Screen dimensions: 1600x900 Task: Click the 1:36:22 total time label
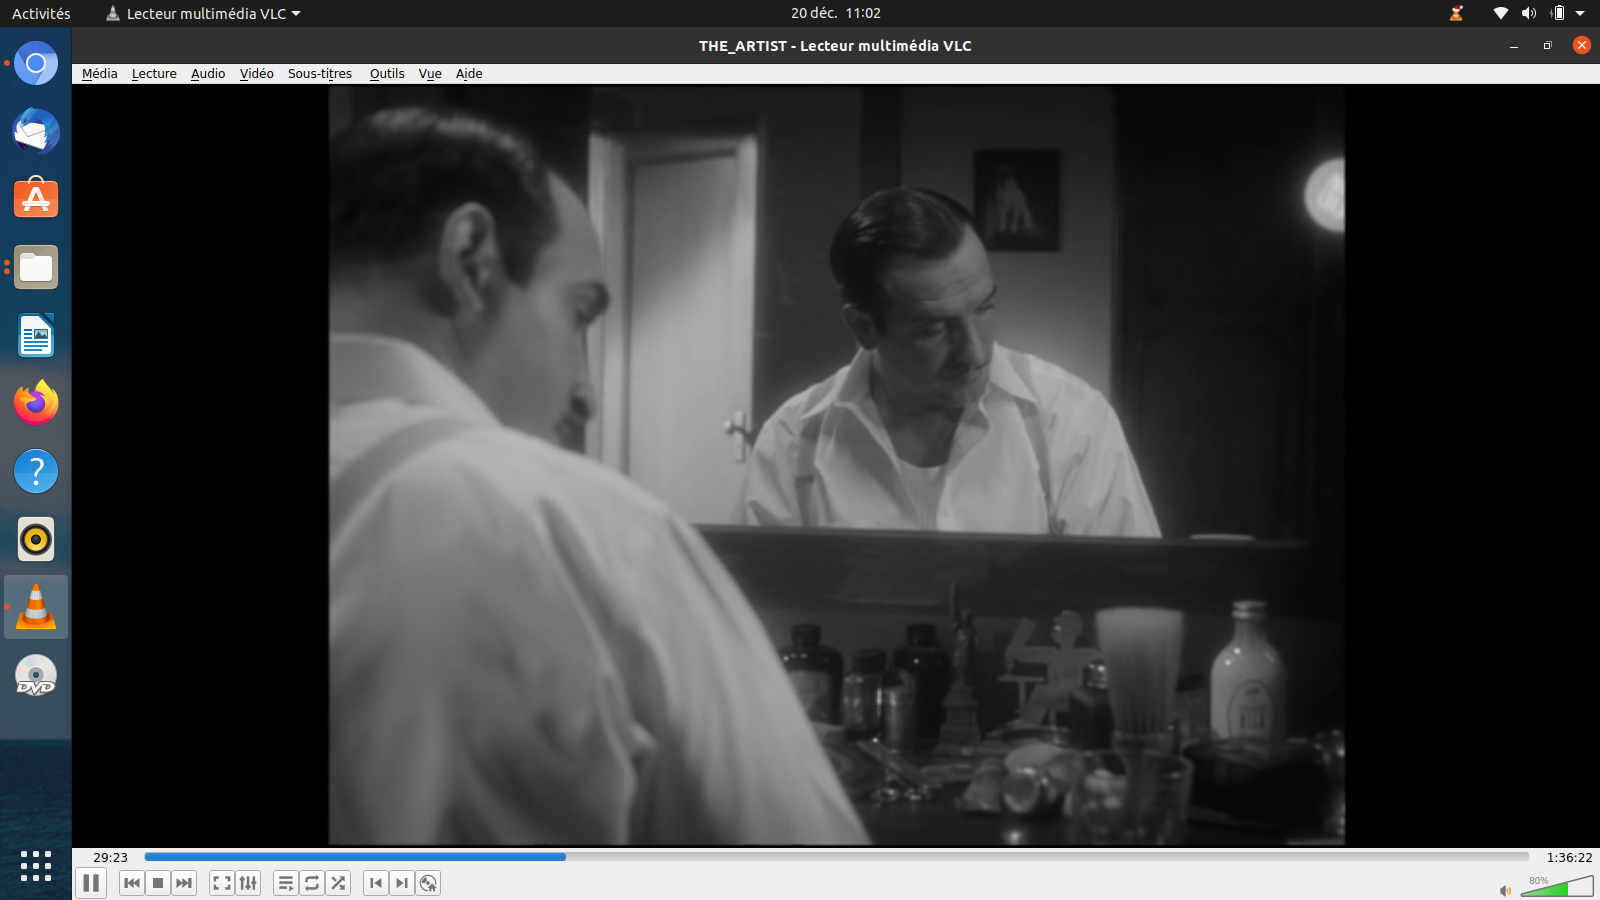coord(1569,857)
